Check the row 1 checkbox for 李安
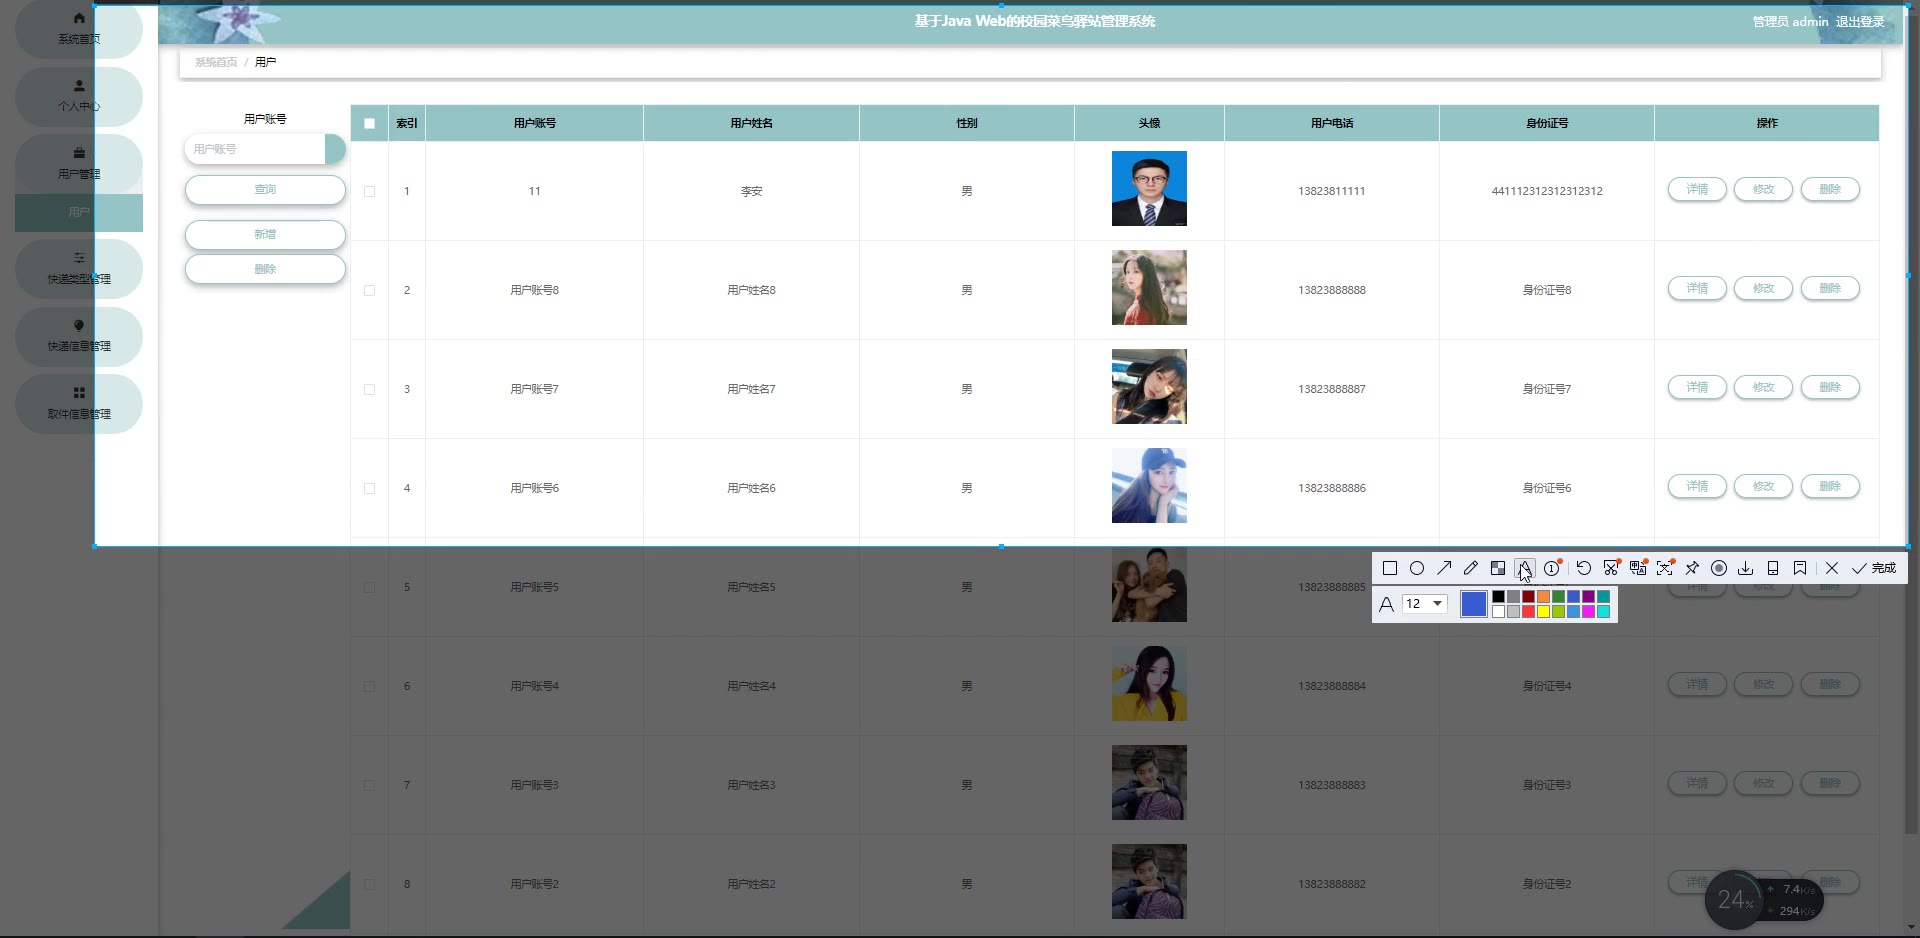Viewport: 1920px width, 938px height. (x=370, y=191)
